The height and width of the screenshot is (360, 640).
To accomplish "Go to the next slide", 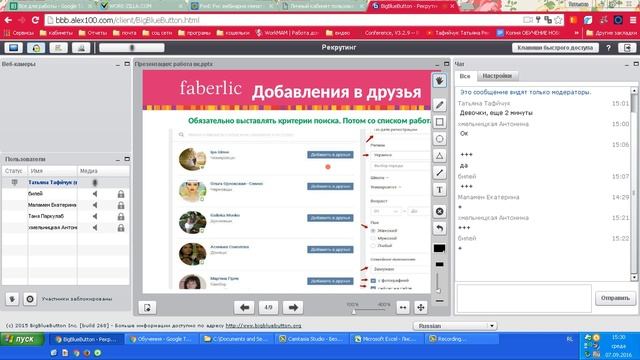I will tap(293, 307).
